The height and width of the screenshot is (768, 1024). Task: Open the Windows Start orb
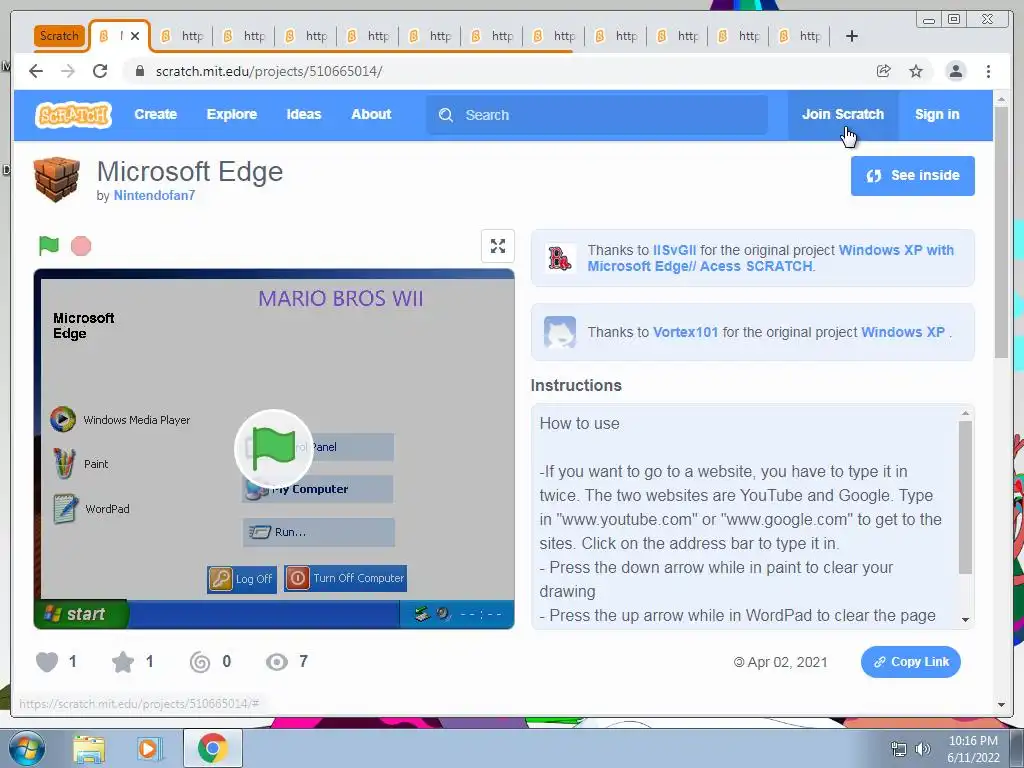tap(26, 748)
